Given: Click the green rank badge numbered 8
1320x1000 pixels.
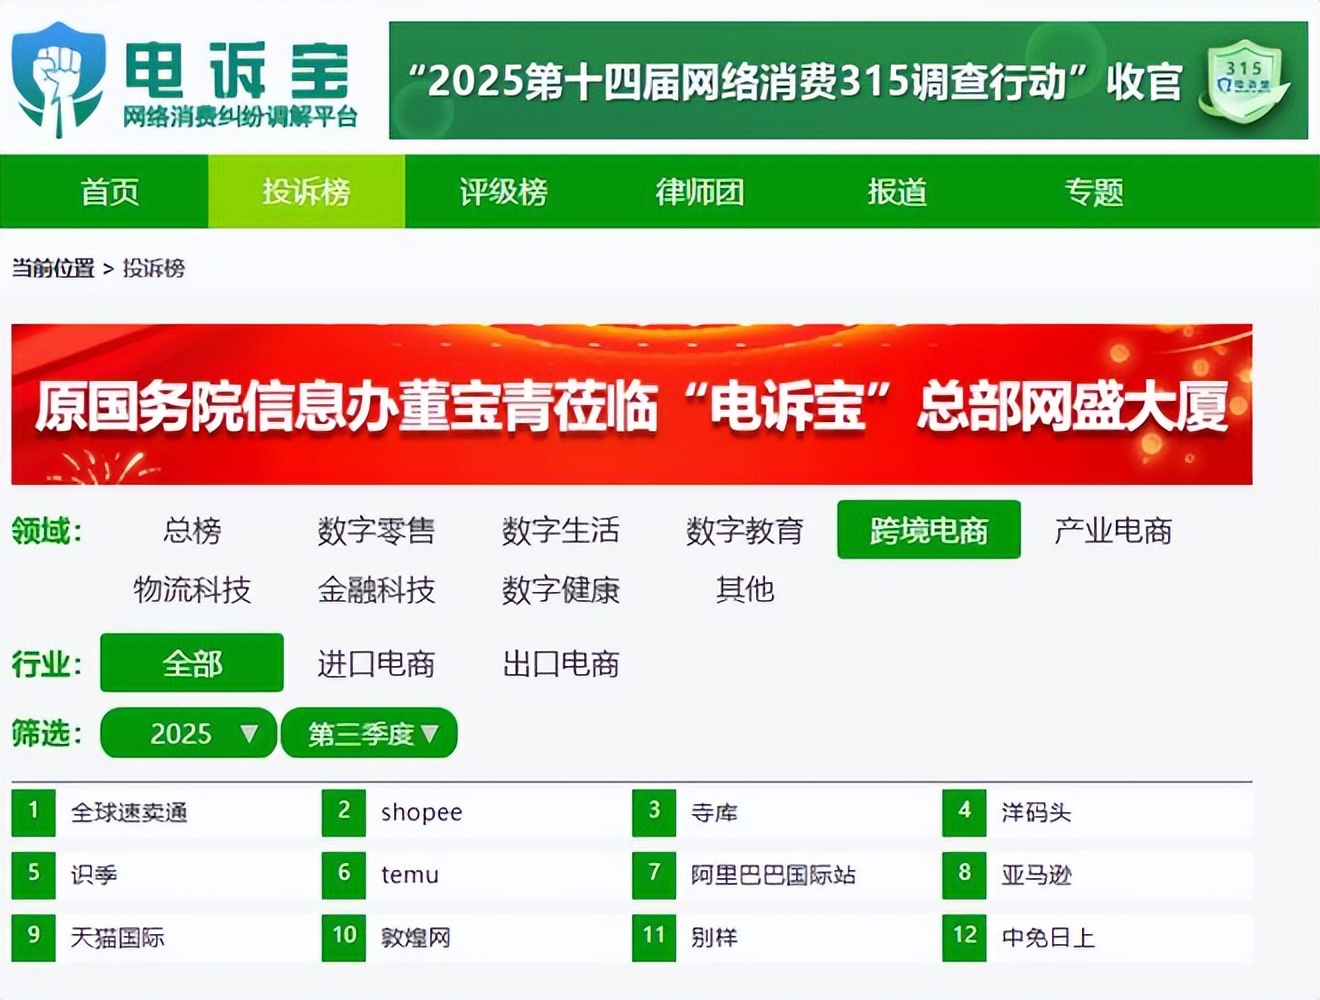Looking at the screenshot, I should click(964, 874).
